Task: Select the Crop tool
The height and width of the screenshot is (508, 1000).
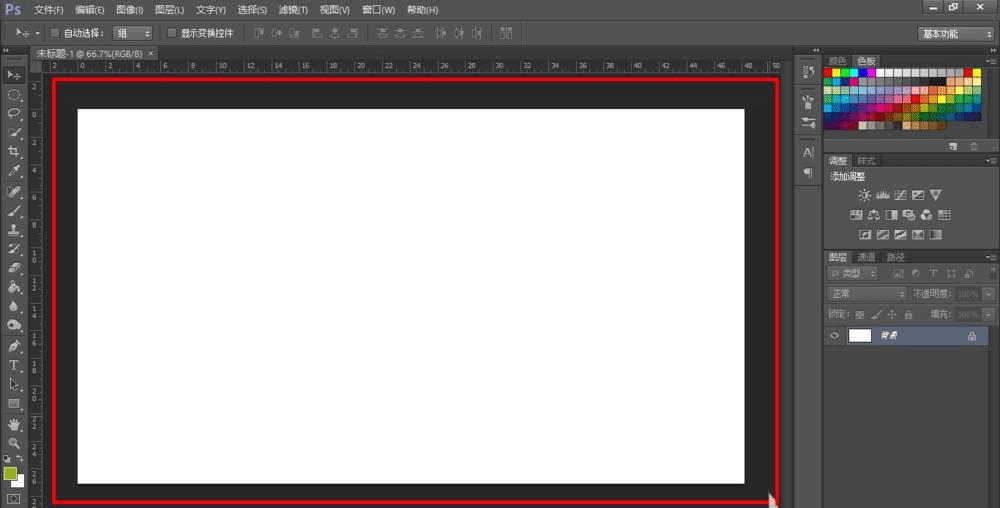Action: 14,152
